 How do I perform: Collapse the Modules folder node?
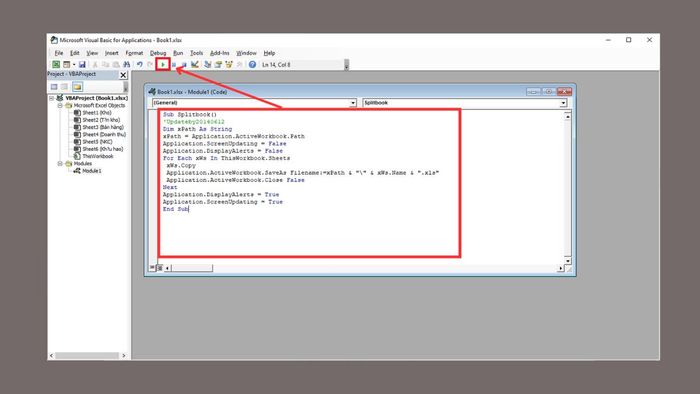click(60, 163)
